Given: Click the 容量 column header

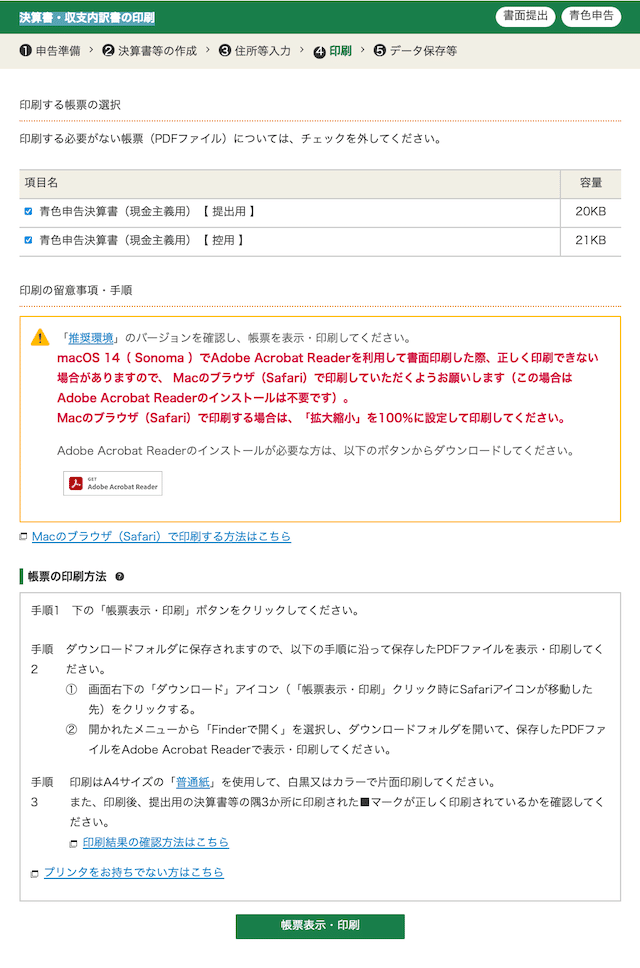Looking at the screenshot, I should [x=591, y=183].
